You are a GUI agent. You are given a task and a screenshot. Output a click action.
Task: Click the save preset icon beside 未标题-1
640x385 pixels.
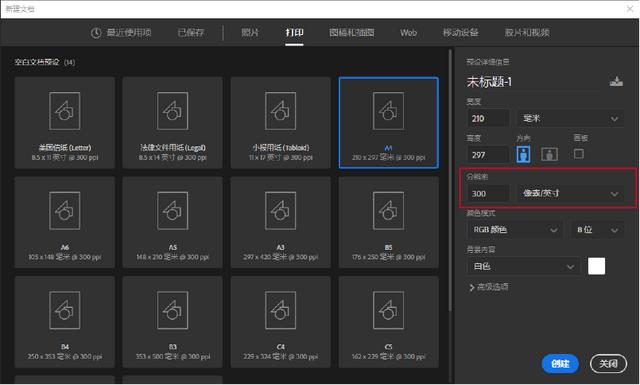[616, 81]
